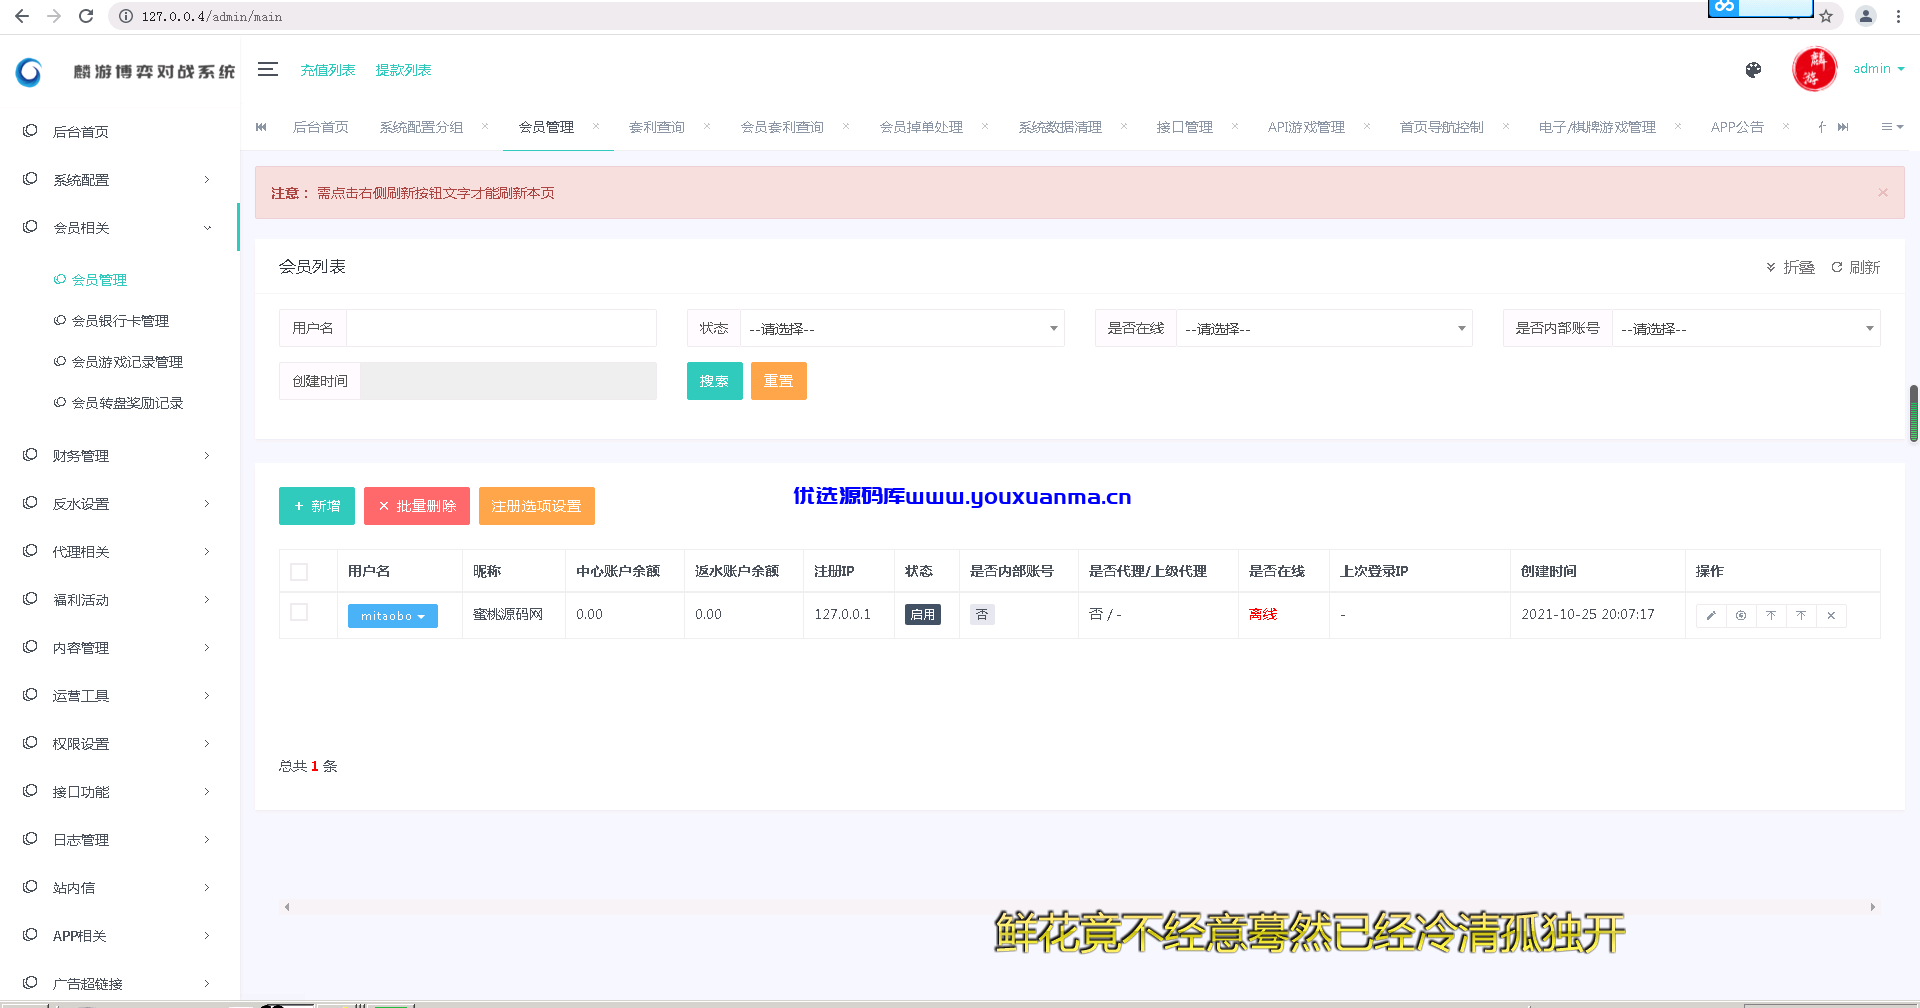Open the 状态 dropdown

[902, 328]
